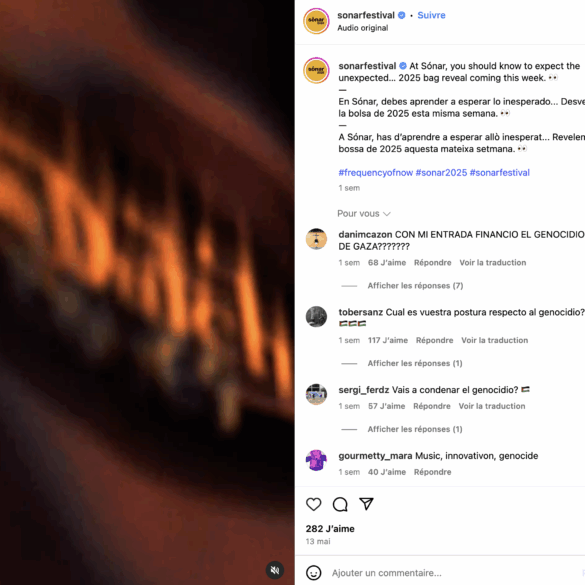Expand the Pour vous comment sorting
Image resolution: width=585 pixels, height=585 pixels.
pos(364,213)
